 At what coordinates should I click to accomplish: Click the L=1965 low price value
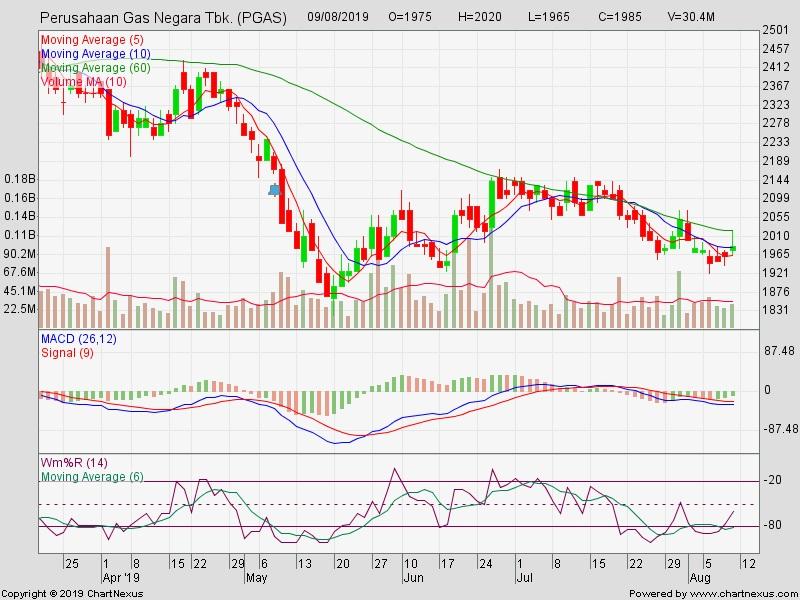point(548,17)
